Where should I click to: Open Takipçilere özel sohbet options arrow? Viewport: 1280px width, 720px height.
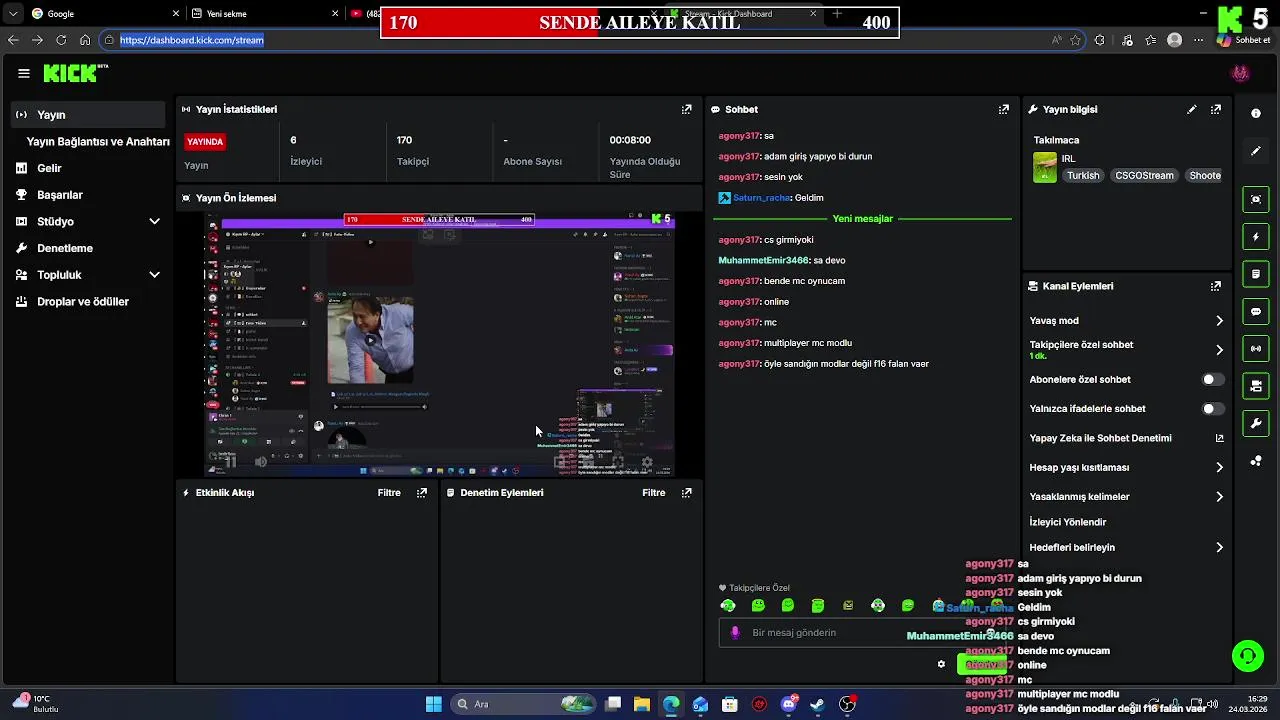tap(1219, 350)
